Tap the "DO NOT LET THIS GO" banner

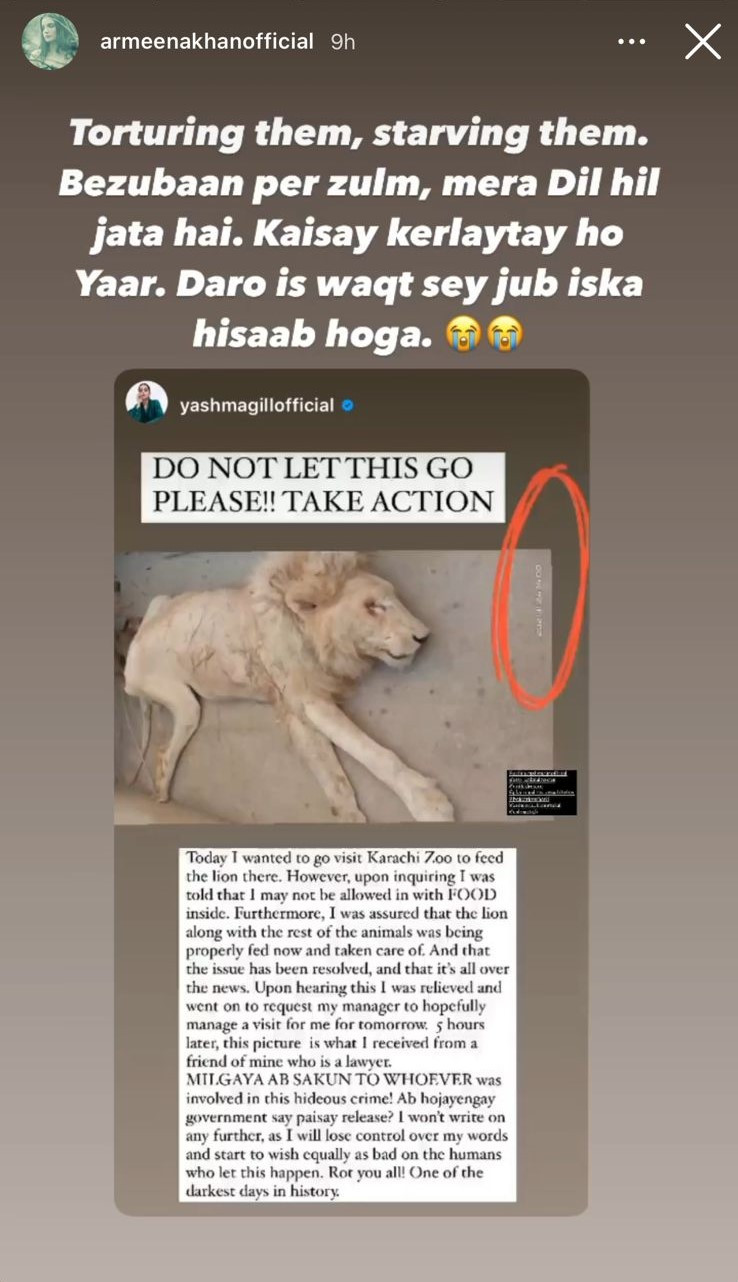(x=323, y=487)
